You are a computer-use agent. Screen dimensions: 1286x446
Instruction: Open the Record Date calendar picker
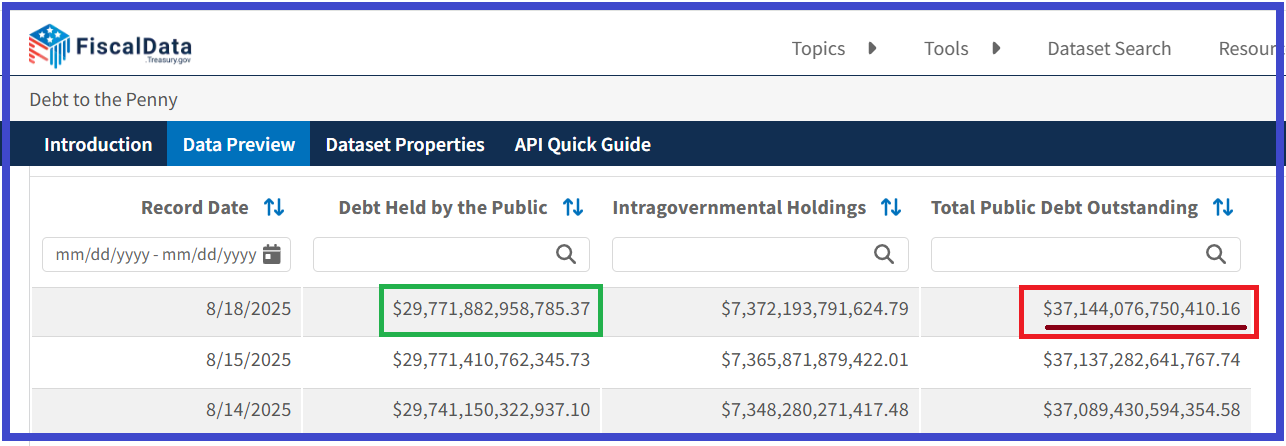tap(271, 255)
